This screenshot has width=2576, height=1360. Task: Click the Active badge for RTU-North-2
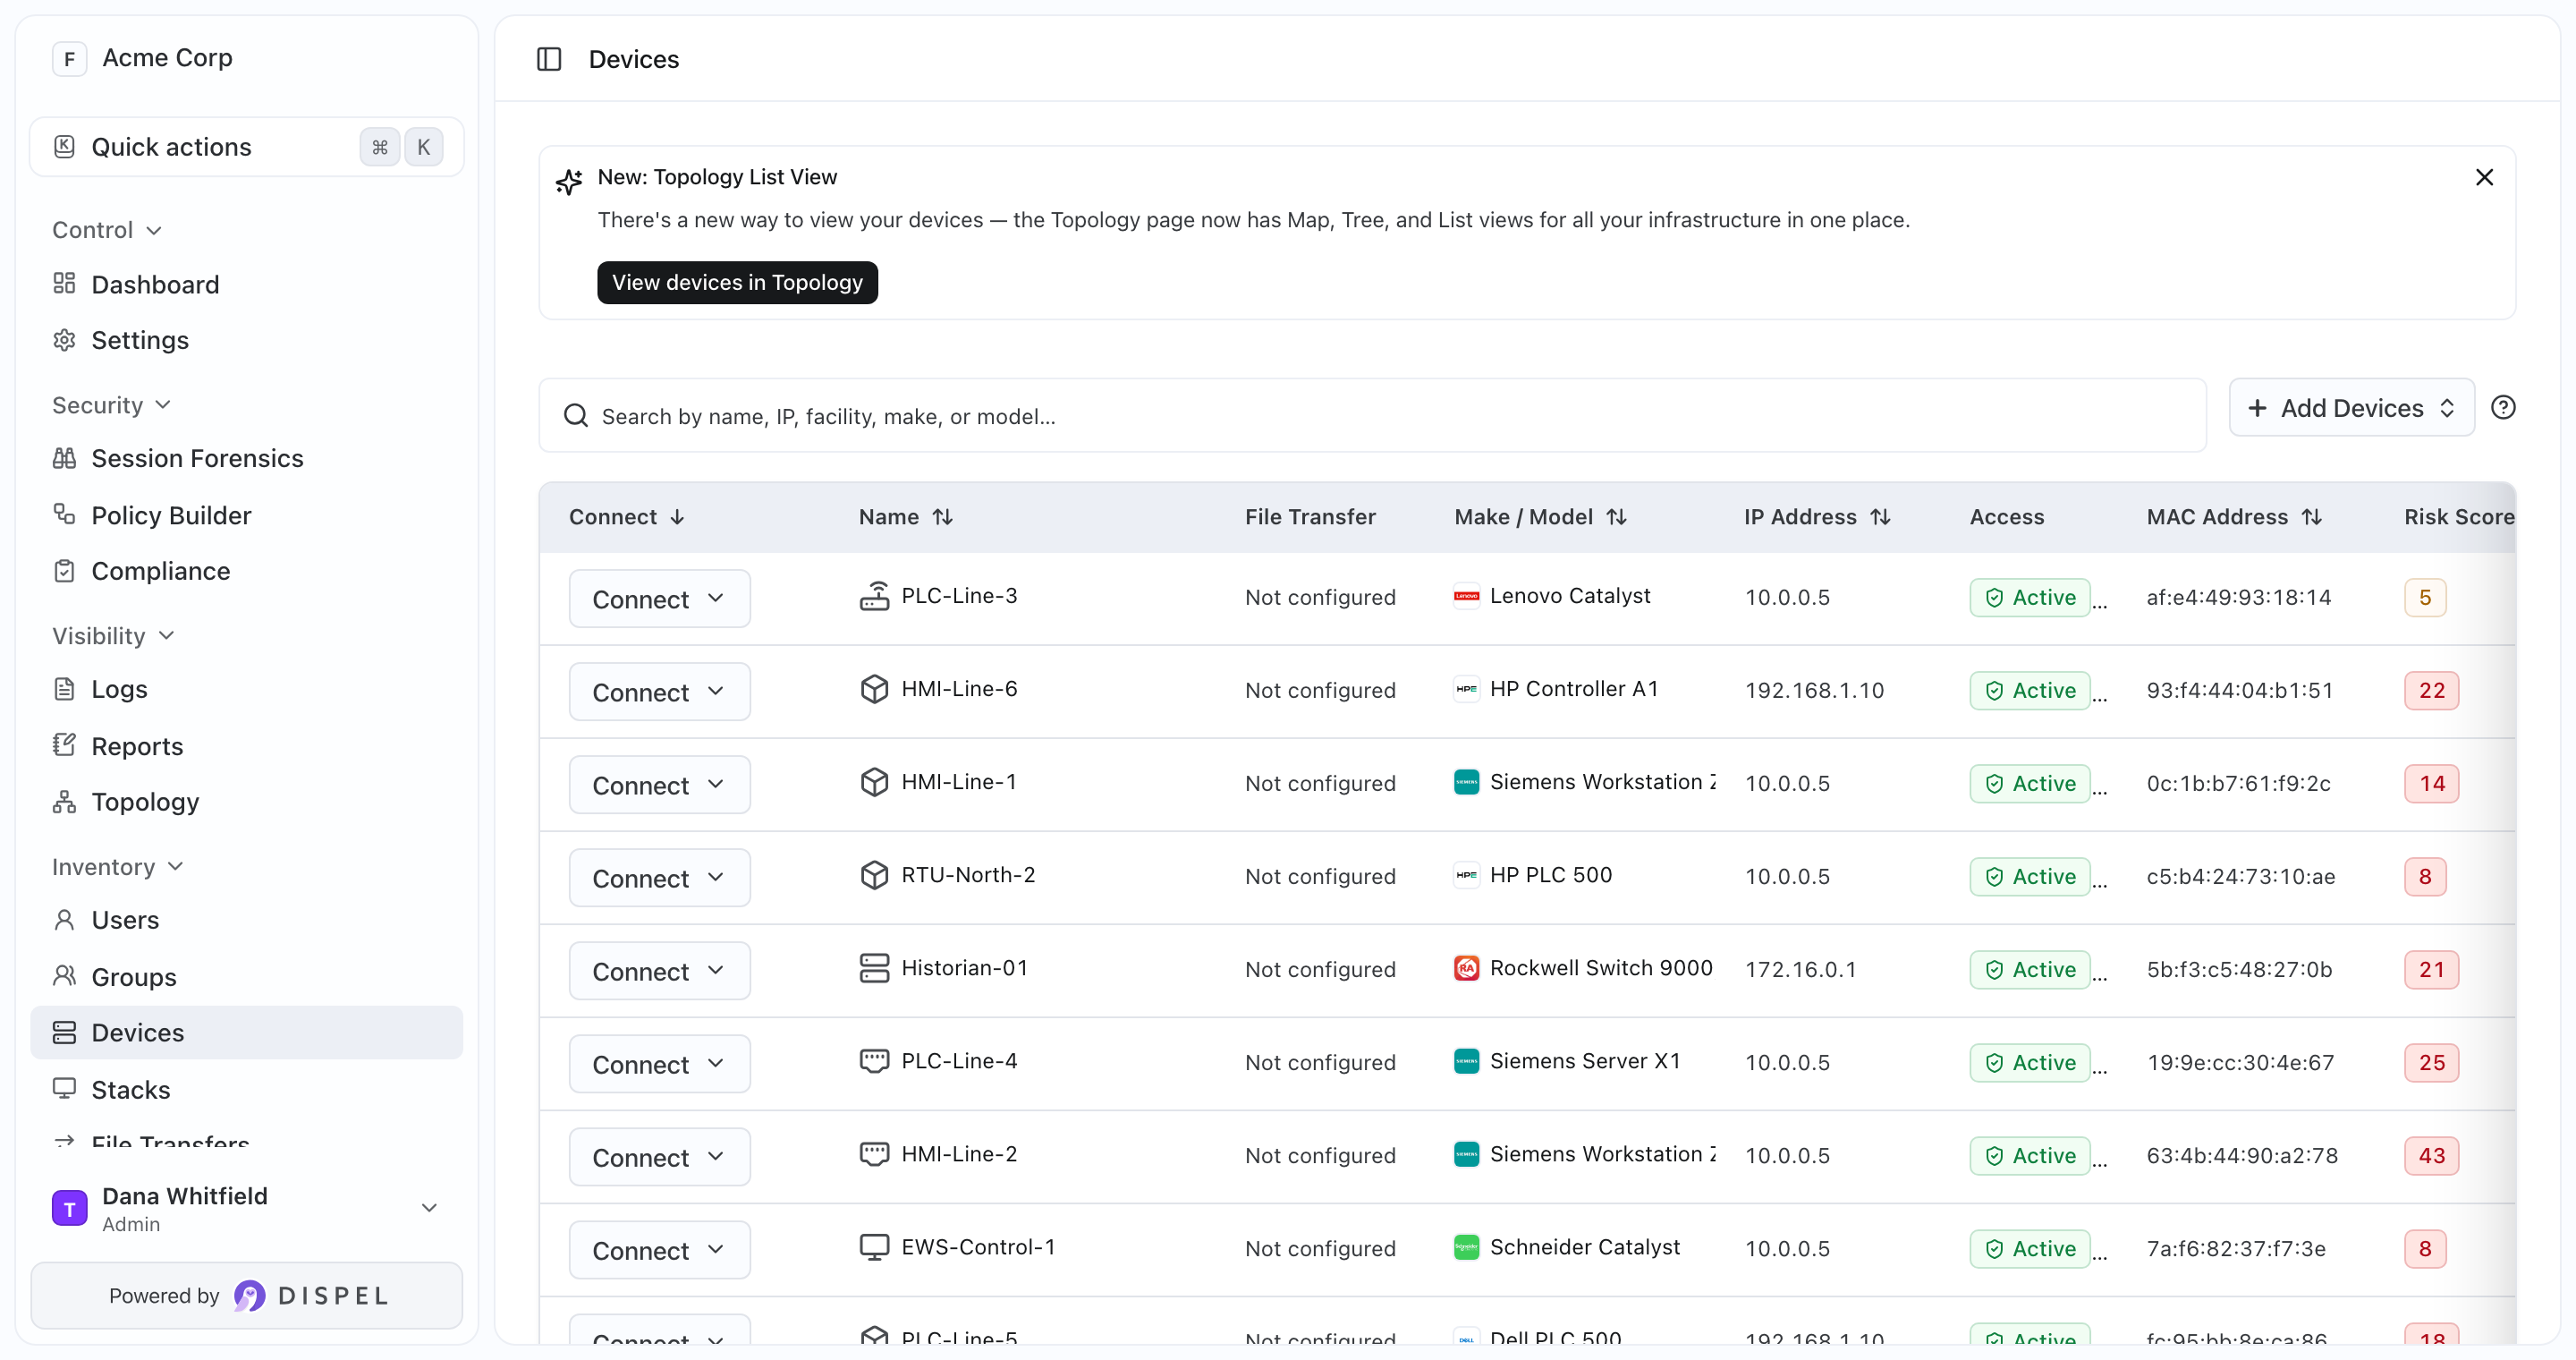(2030, 877)
